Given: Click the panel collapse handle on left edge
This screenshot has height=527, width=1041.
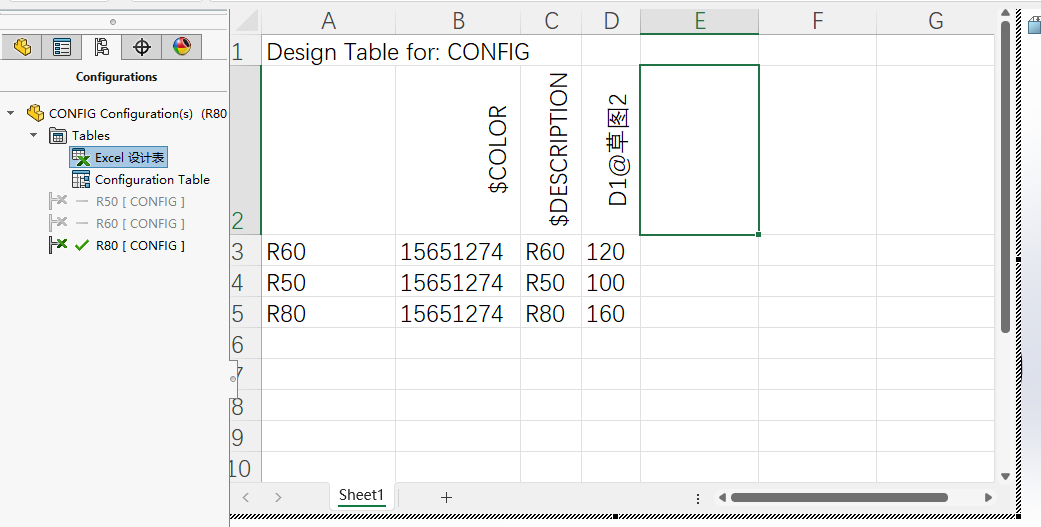Looking at the screenshot, I should click(x=232, y=379).
